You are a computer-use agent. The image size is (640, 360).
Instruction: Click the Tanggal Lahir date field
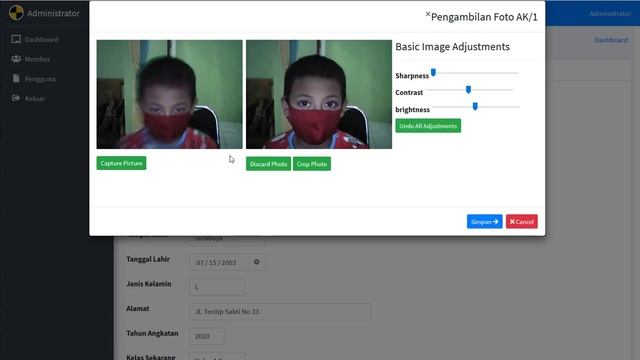[227, 262]
